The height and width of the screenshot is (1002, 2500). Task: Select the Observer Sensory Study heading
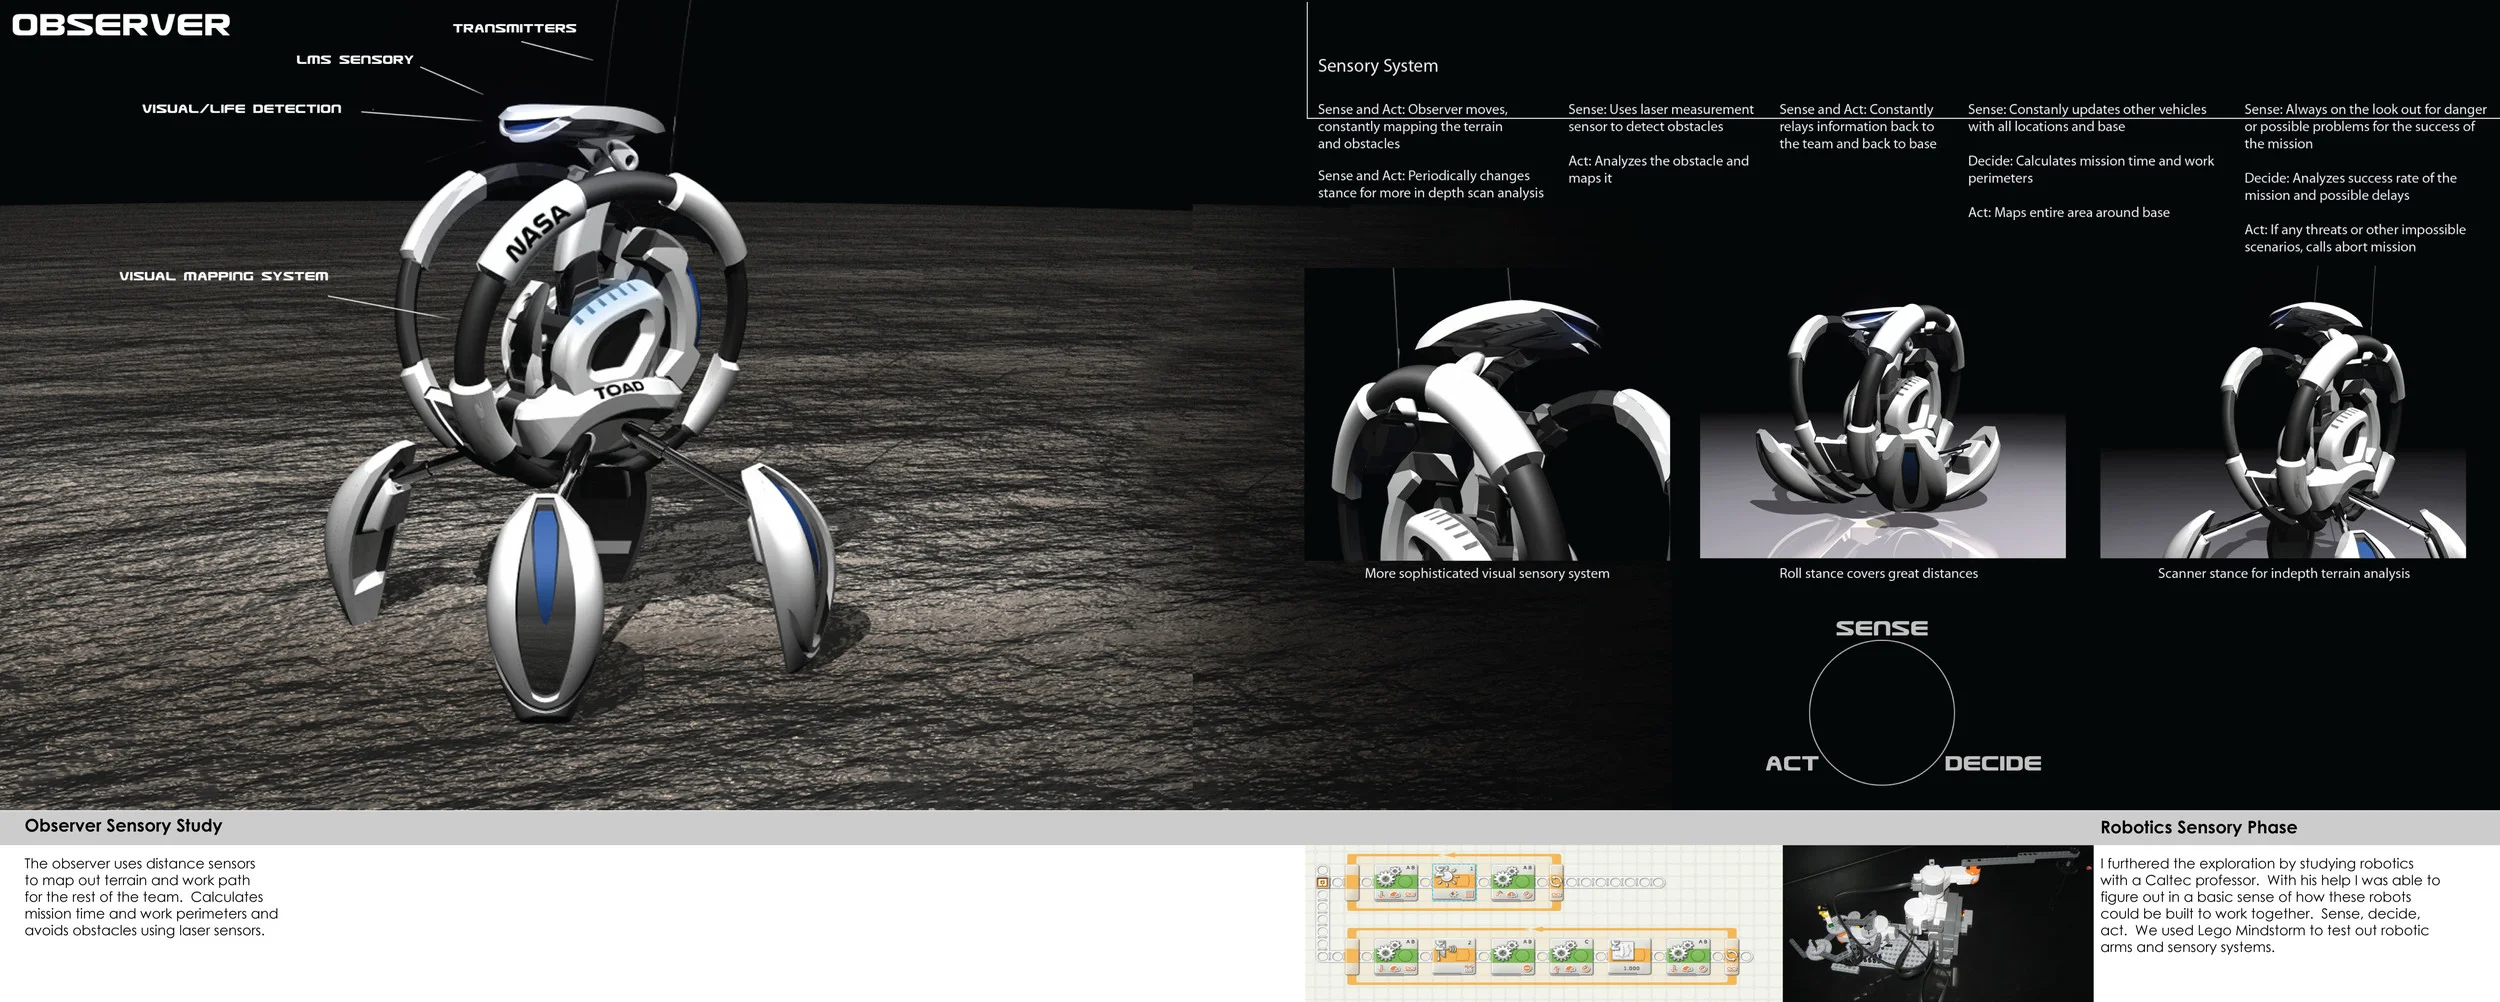(123, 826)
